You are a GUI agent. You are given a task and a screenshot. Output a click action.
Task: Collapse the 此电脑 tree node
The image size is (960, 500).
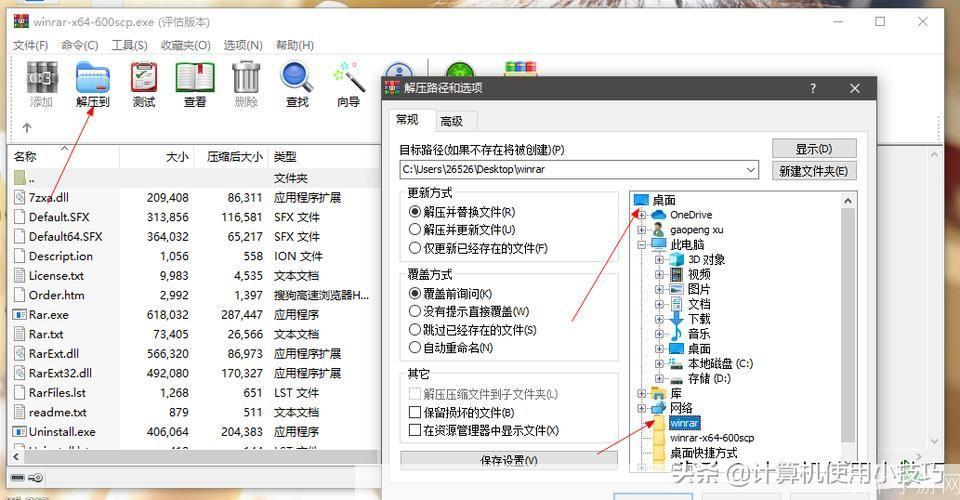(x=641, y=245)
